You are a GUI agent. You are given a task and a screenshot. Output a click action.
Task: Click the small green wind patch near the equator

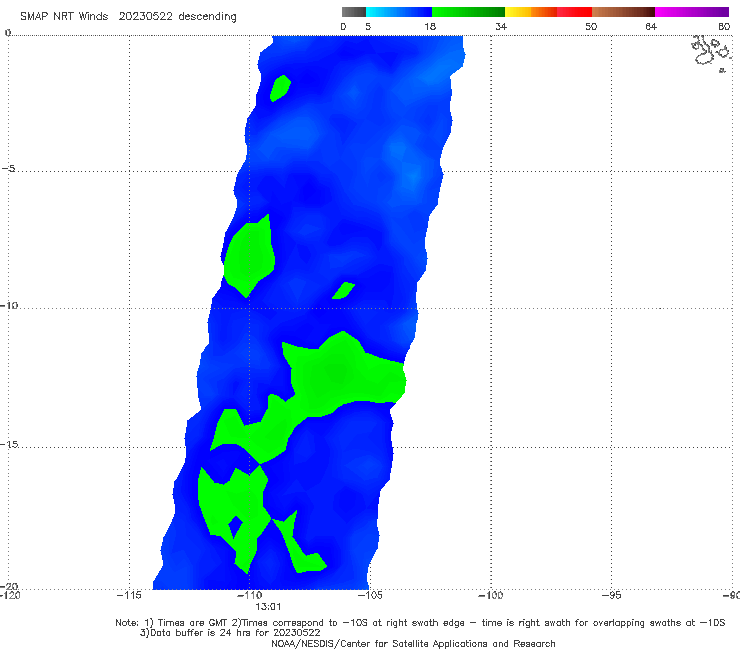pyautogui.click(x=280, y=88)
